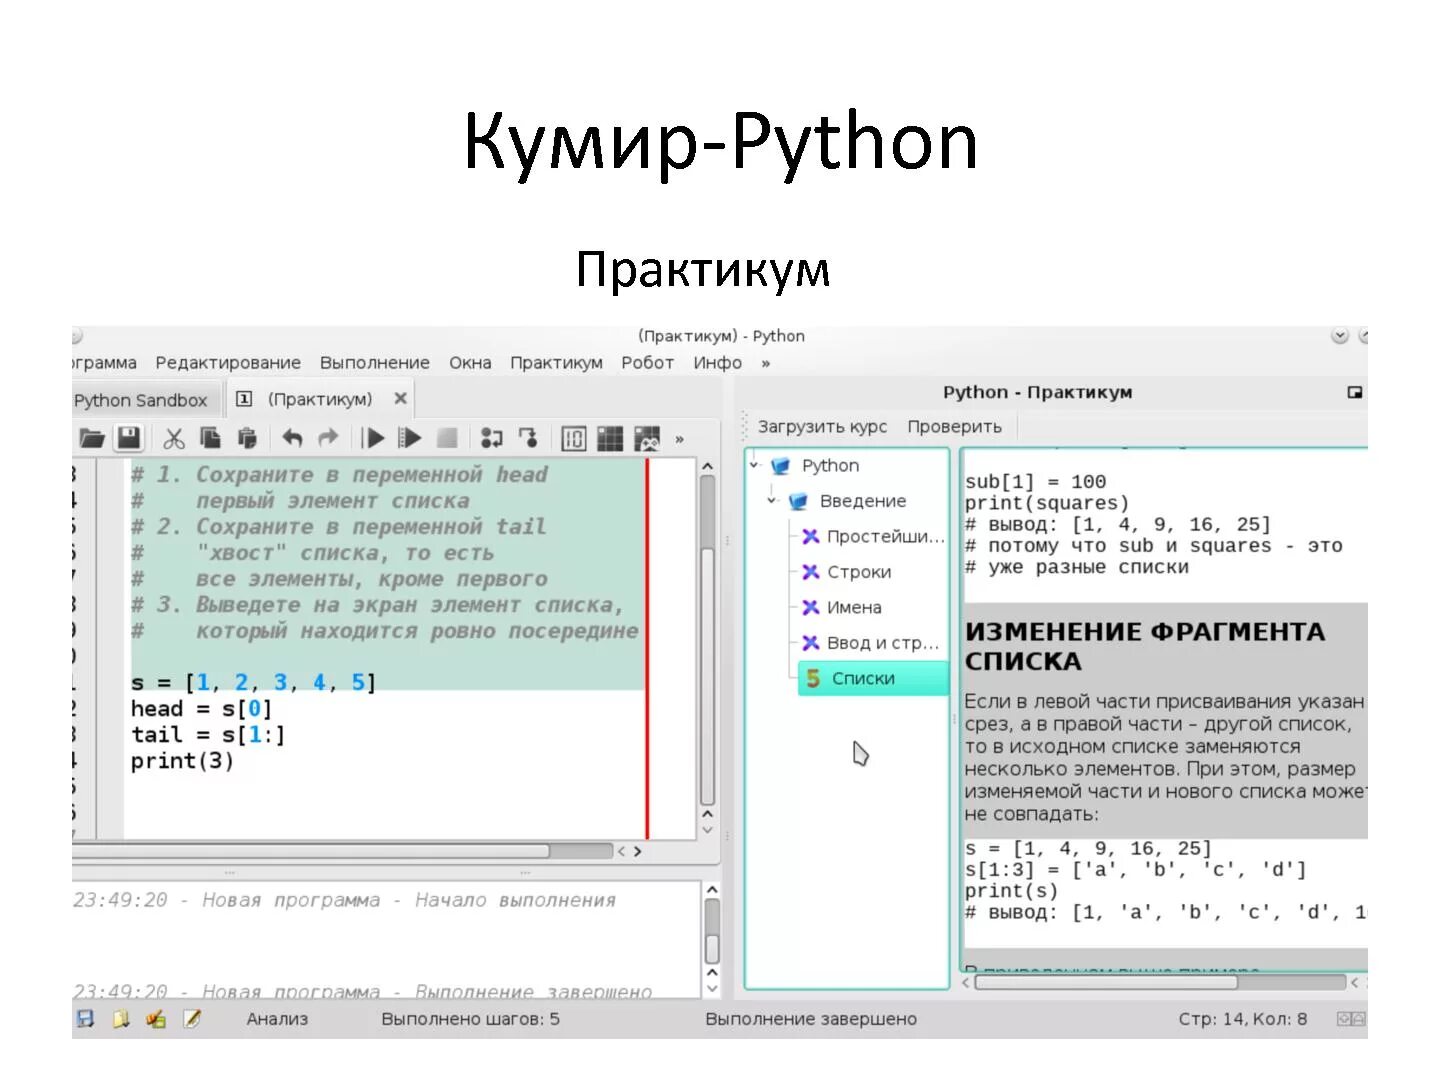Open the Окна menu
The height and width of the screenshot is (1080, 1440).
(x=470, y=363)
